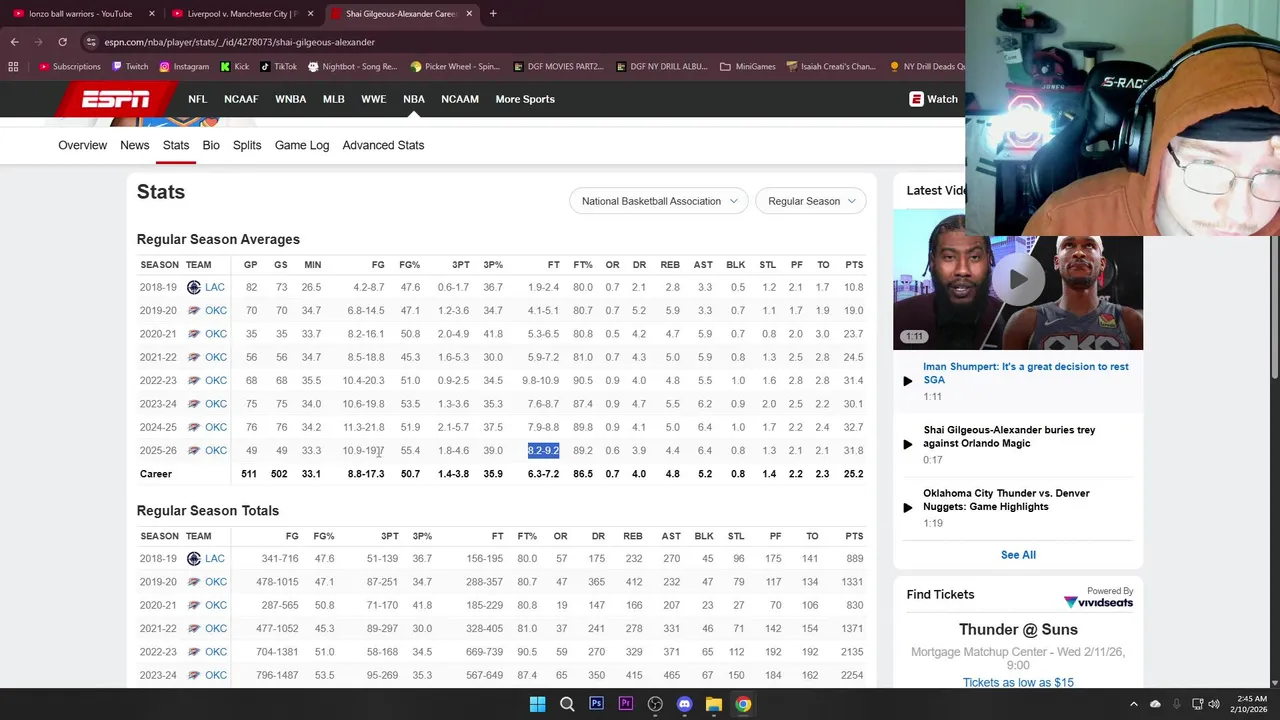
Task: Click OKC link in 2025-26 averages row
Action: coord(216,450)
